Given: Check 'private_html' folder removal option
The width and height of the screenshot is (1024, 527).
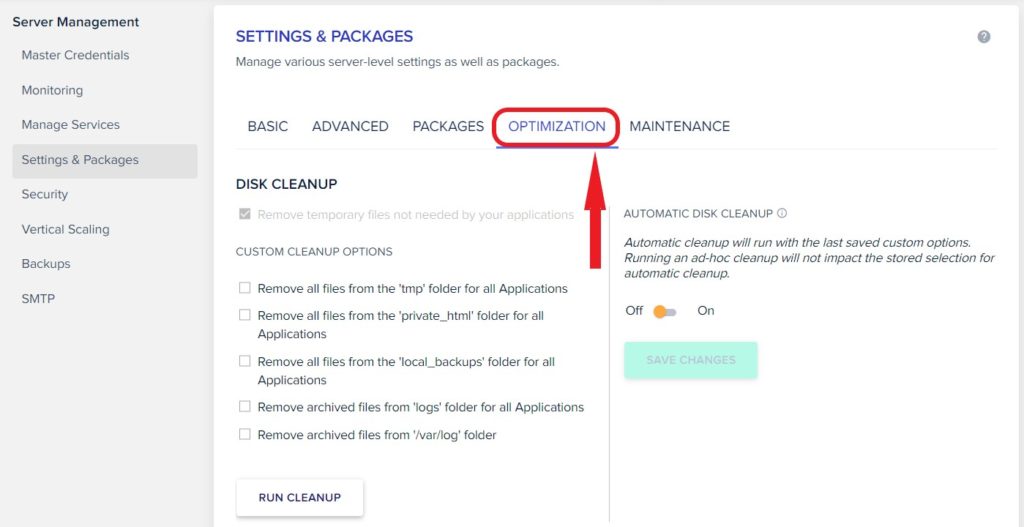Looking at the screenshot, I should [244, 315].
